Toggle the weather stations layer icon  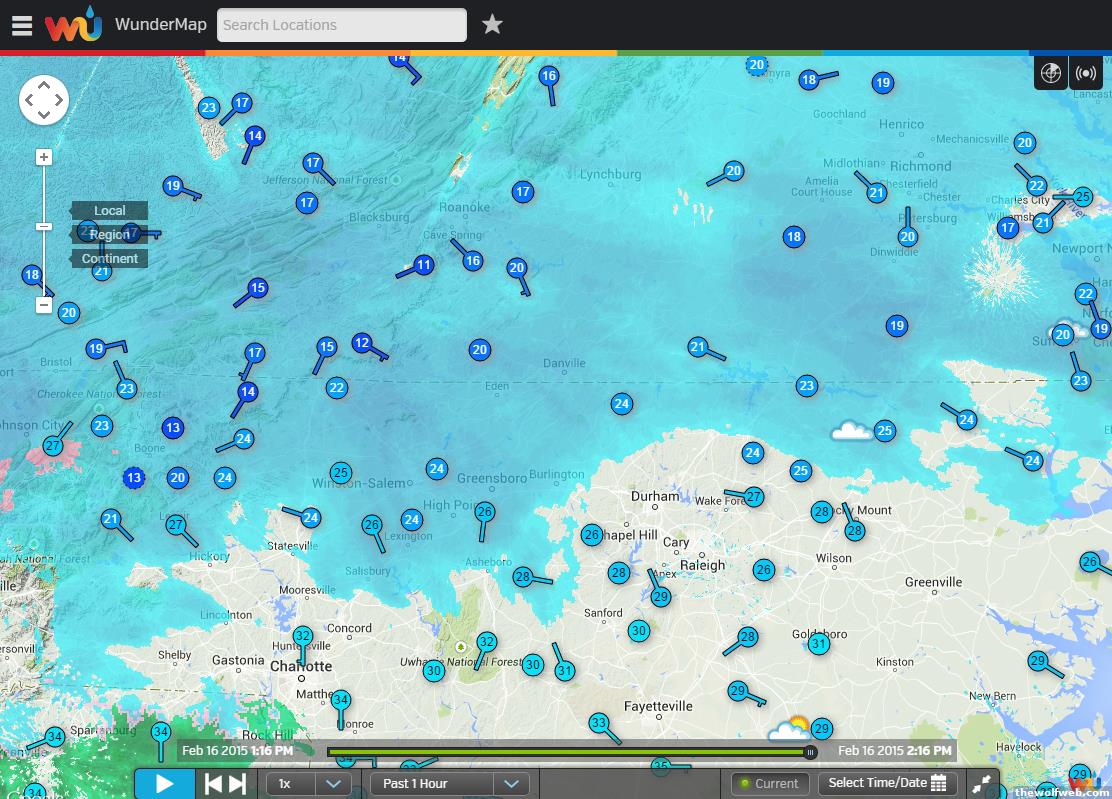1085,73
